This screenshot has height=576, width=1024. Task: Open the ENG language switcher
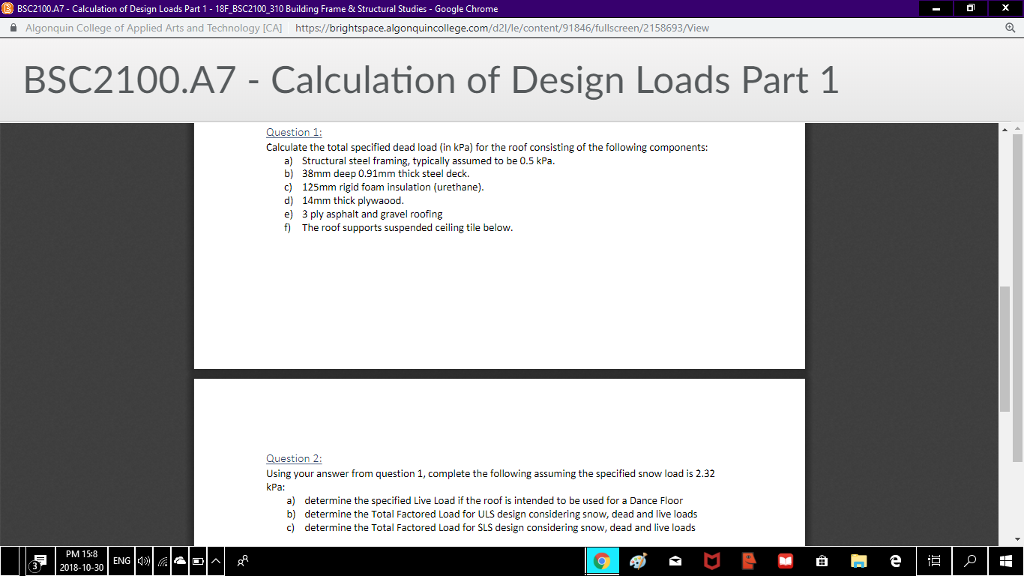point(121,561)
